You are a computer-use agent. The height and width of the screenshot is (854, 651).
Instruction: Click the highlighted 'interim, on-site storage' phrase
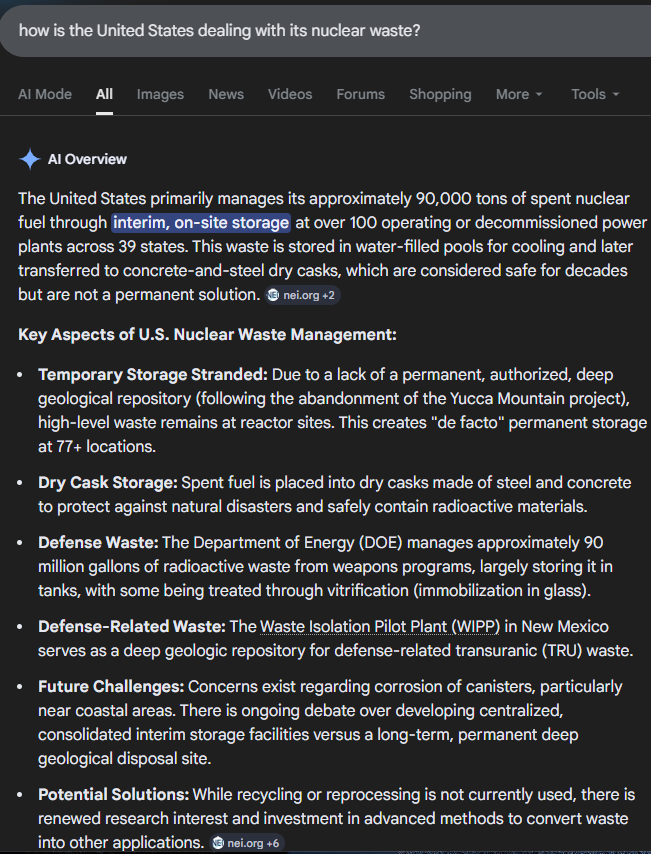pos(201,223)
